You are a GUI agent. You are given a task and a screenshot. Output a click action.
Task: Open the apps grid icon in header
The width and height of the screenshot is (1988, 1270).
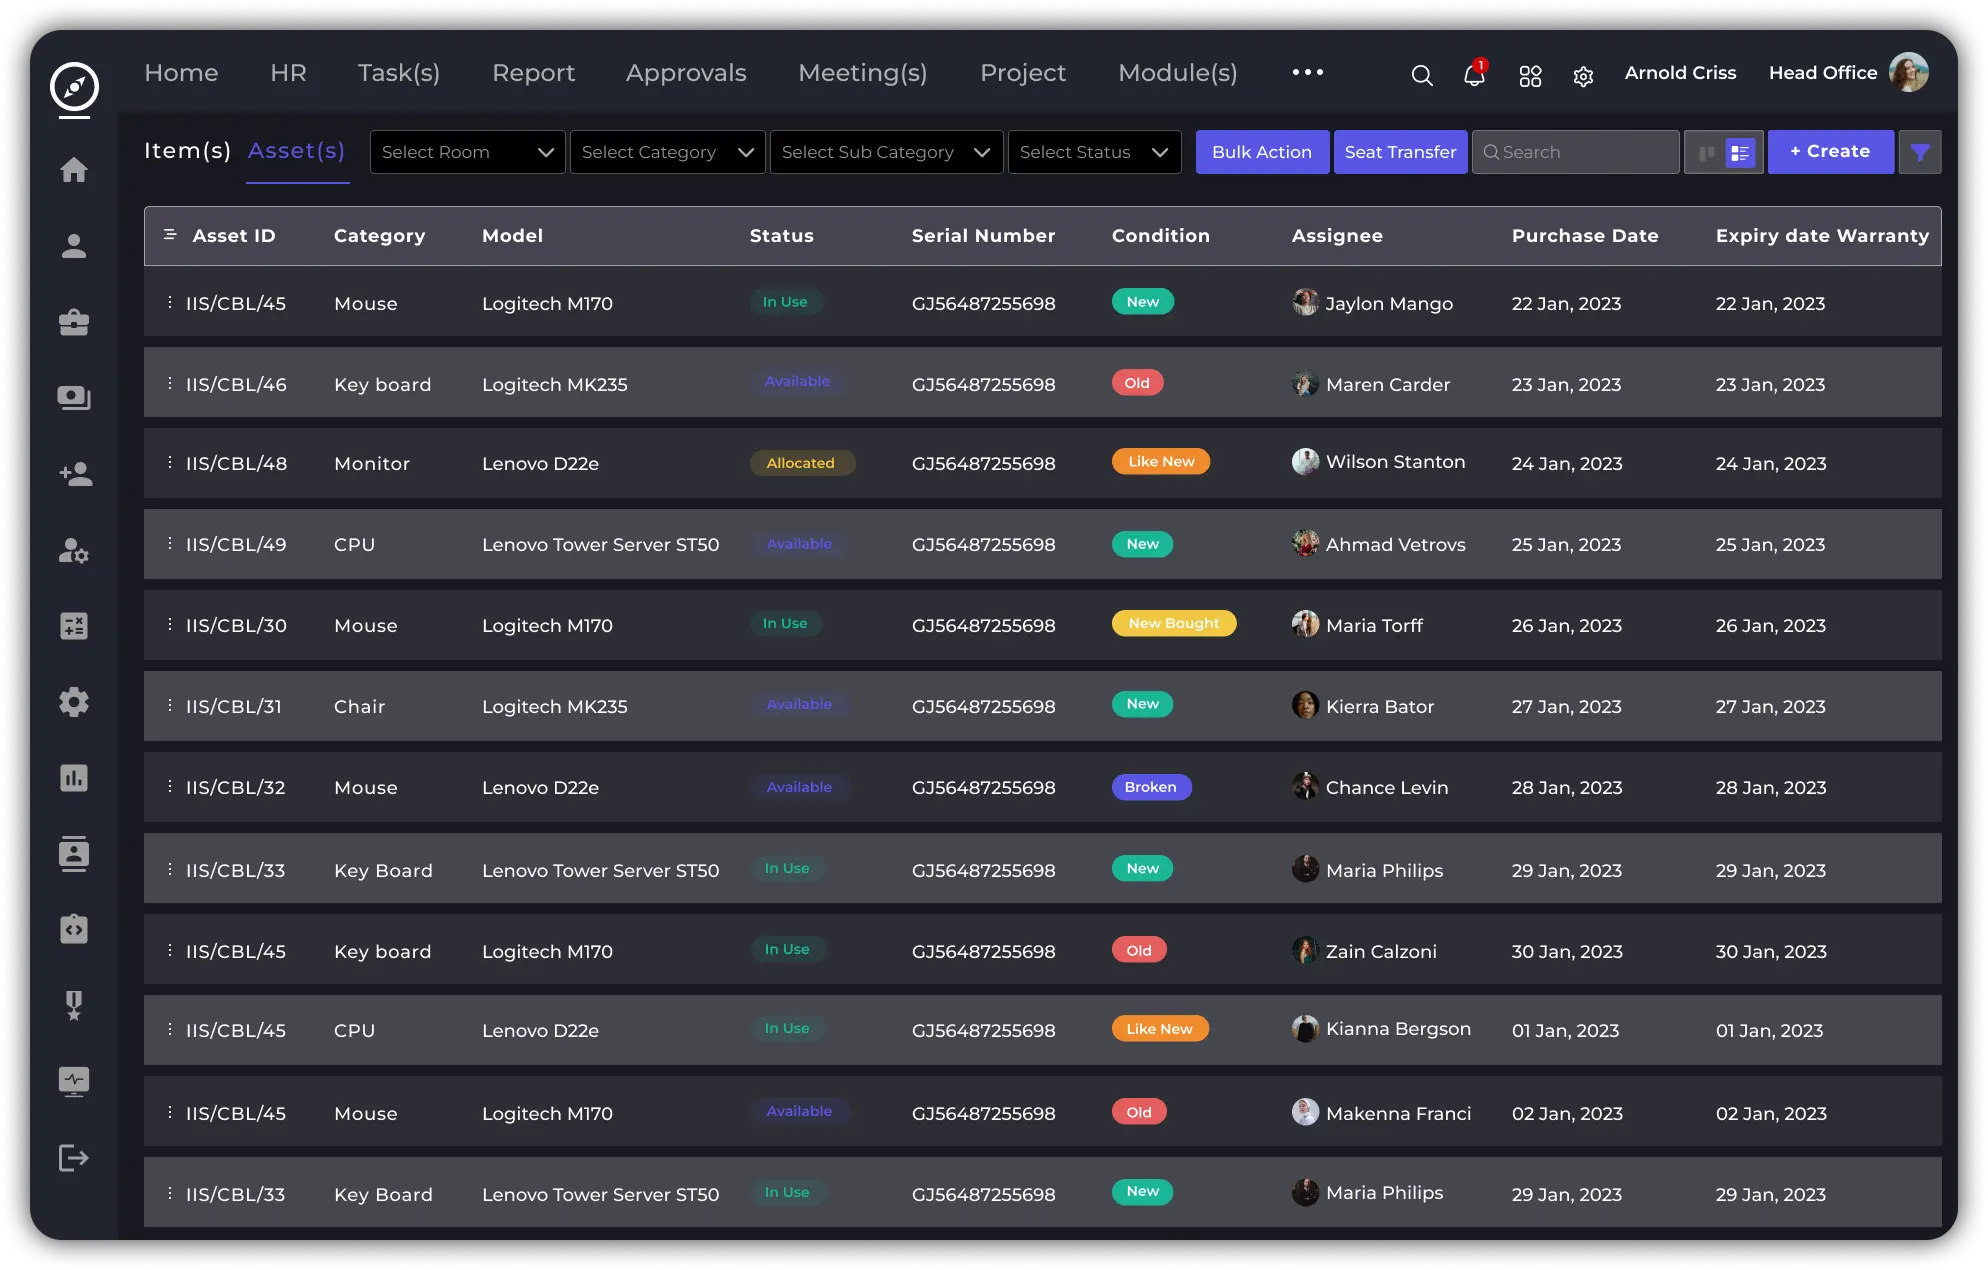[1530, 76]
